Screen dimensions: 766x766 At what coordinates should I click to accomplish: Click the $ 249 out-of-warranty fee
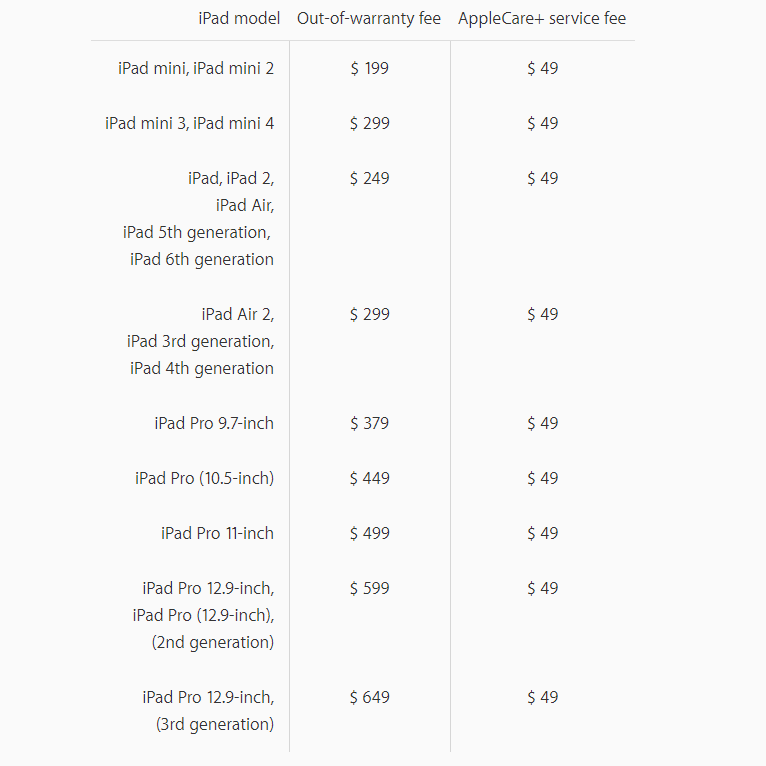coord(369,178)
